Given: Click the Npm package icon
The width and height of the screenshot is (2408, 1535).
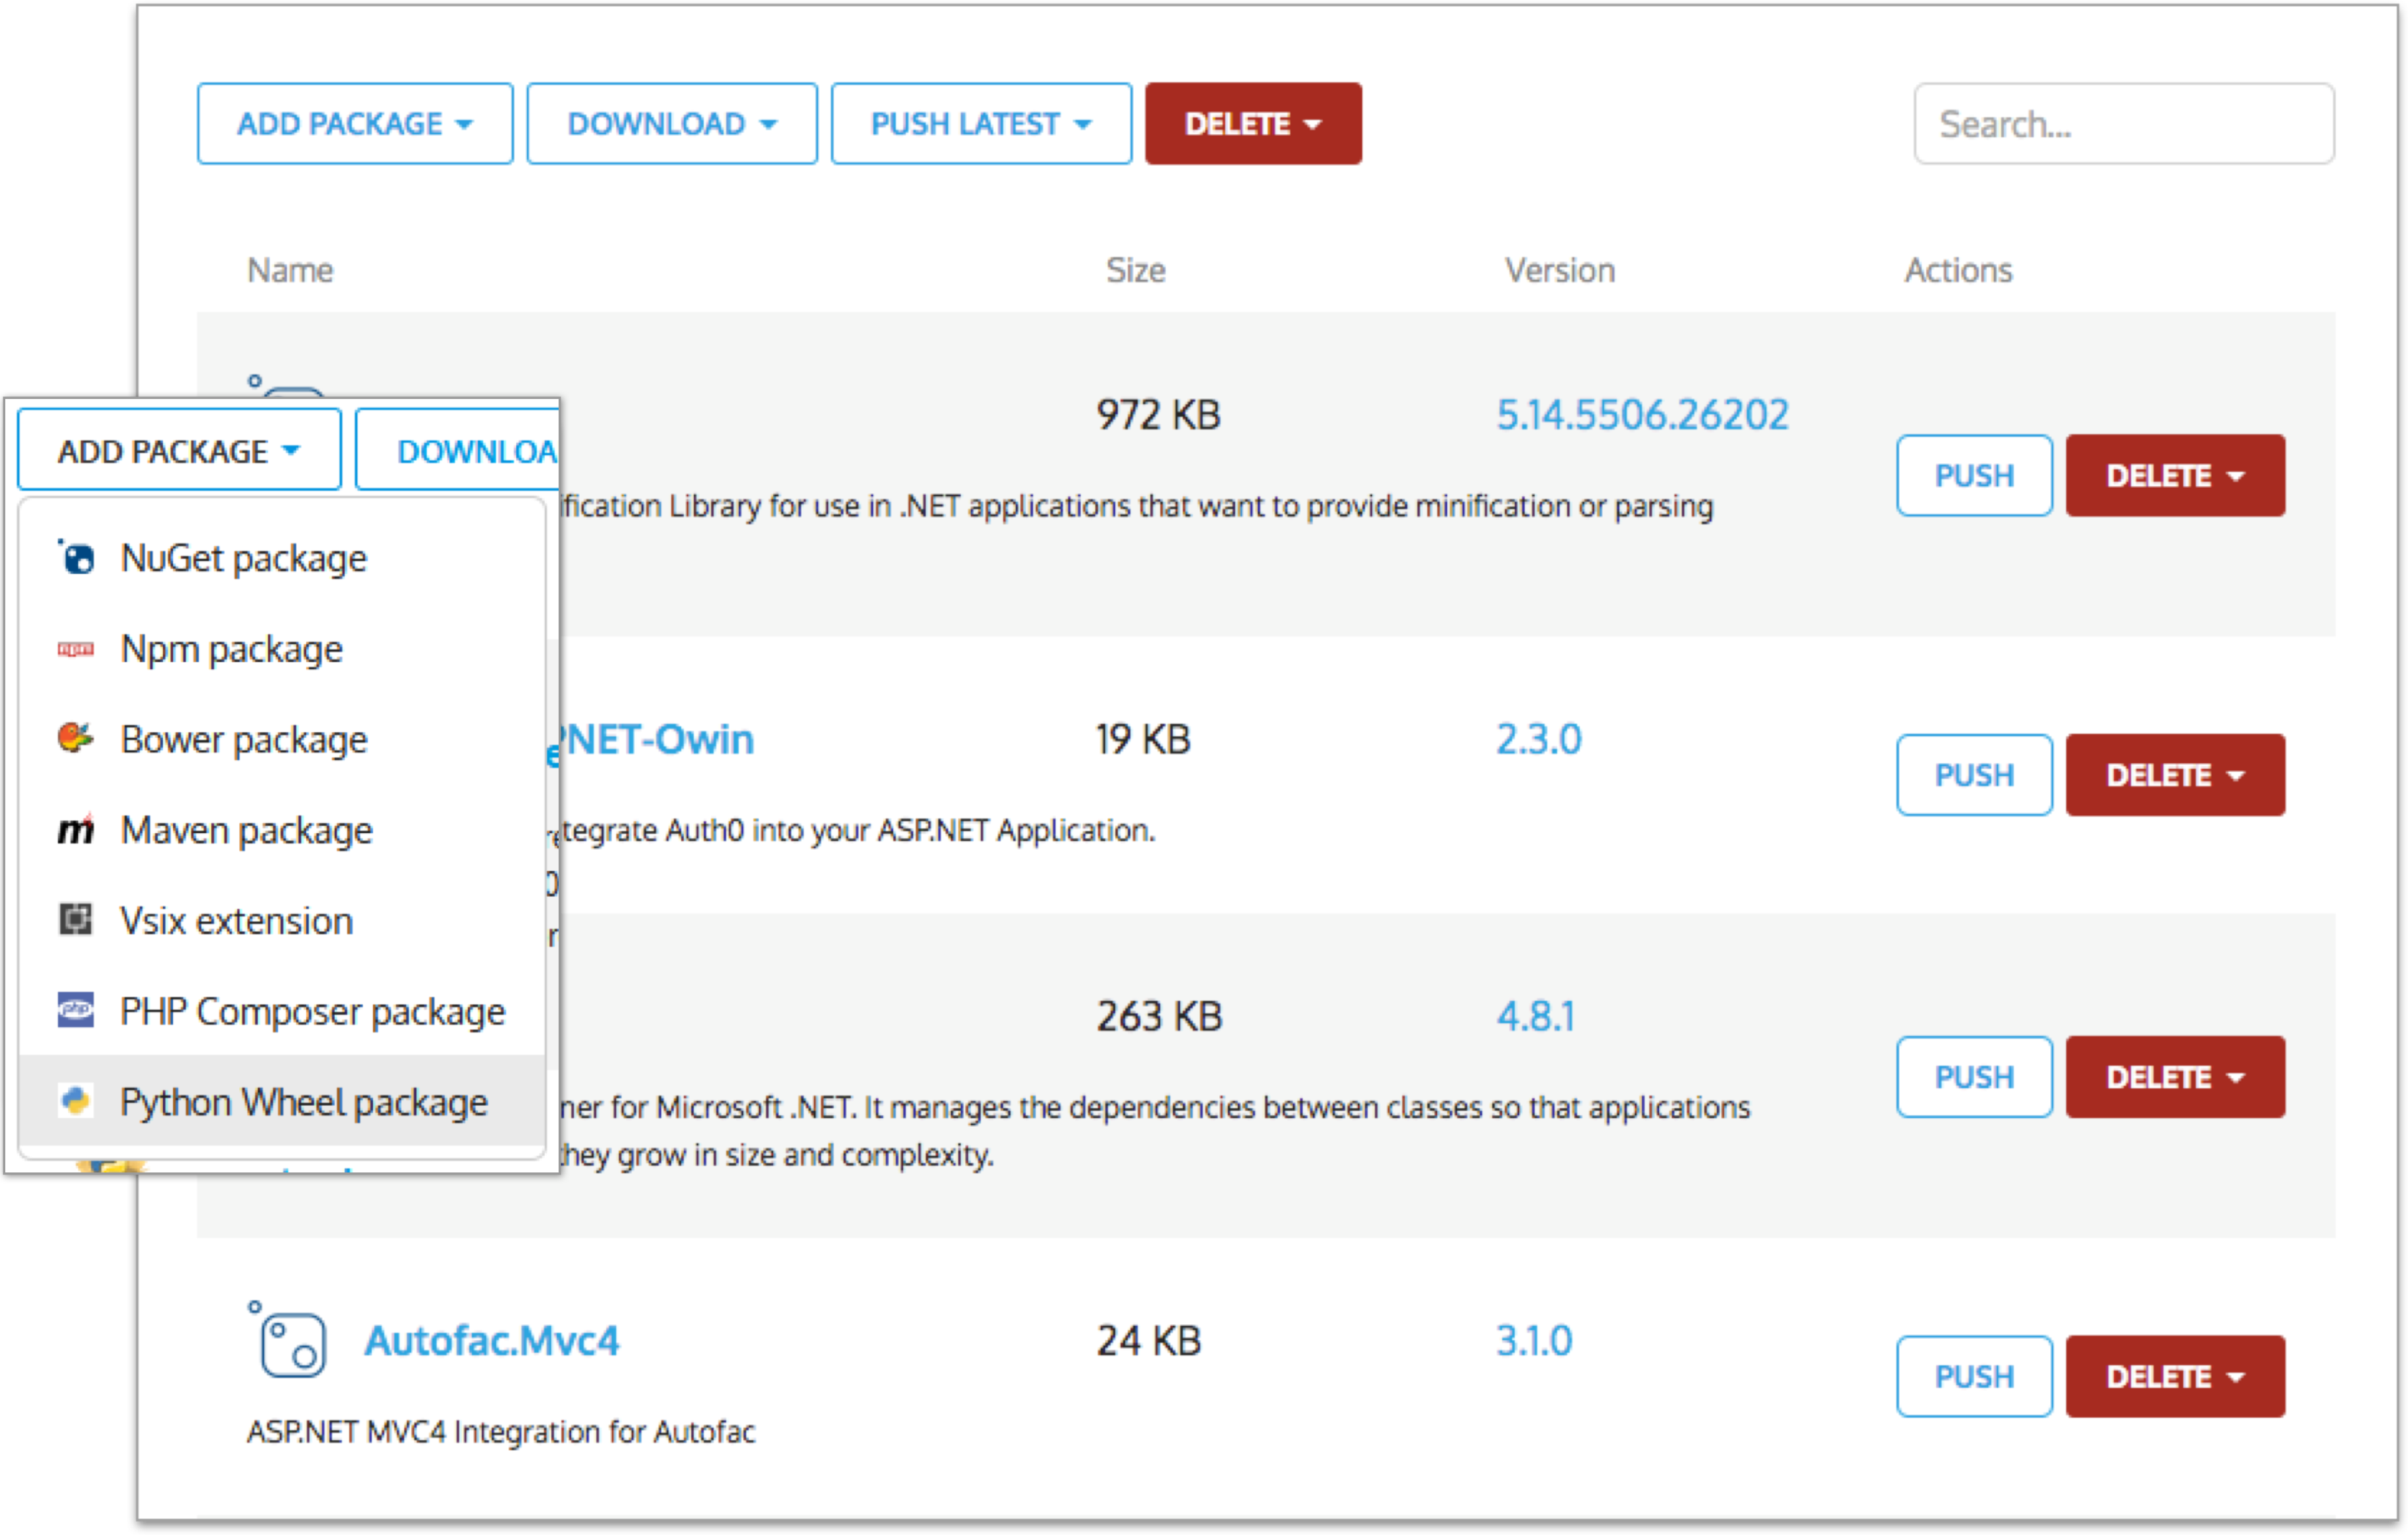Looking at the screenshot, I should pyautogui.click(x=76, y=648).
